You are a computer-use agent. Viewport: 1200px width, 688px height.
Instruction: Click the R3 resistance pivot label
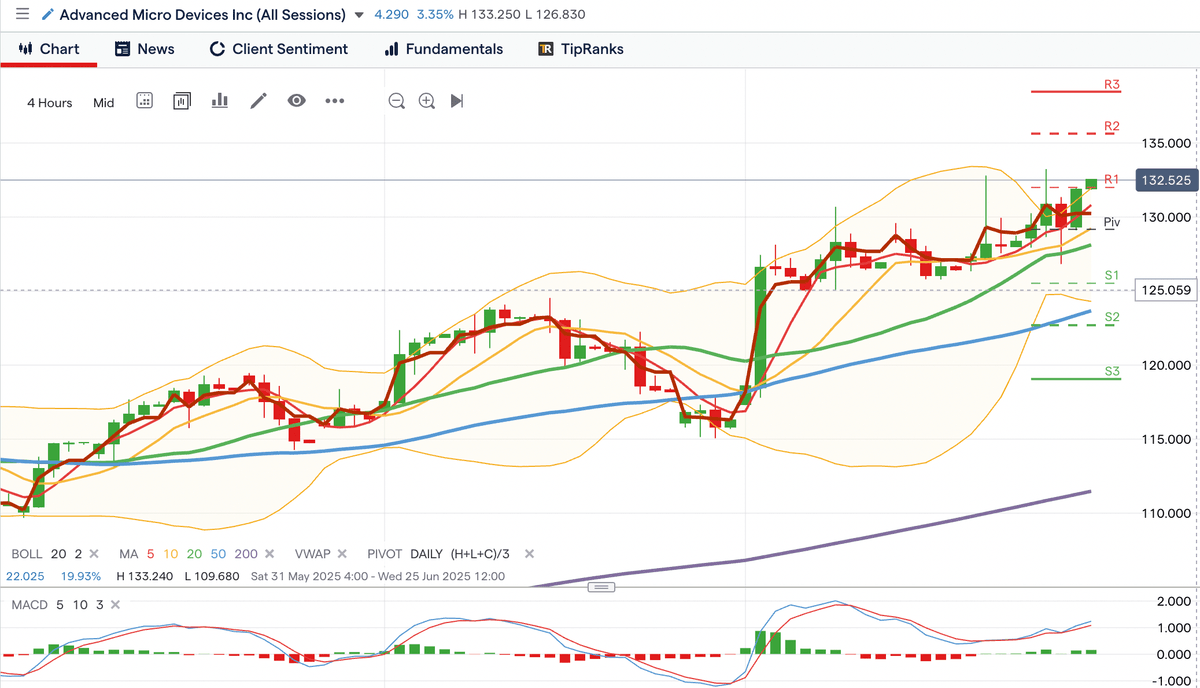[x=1111, y=85]
